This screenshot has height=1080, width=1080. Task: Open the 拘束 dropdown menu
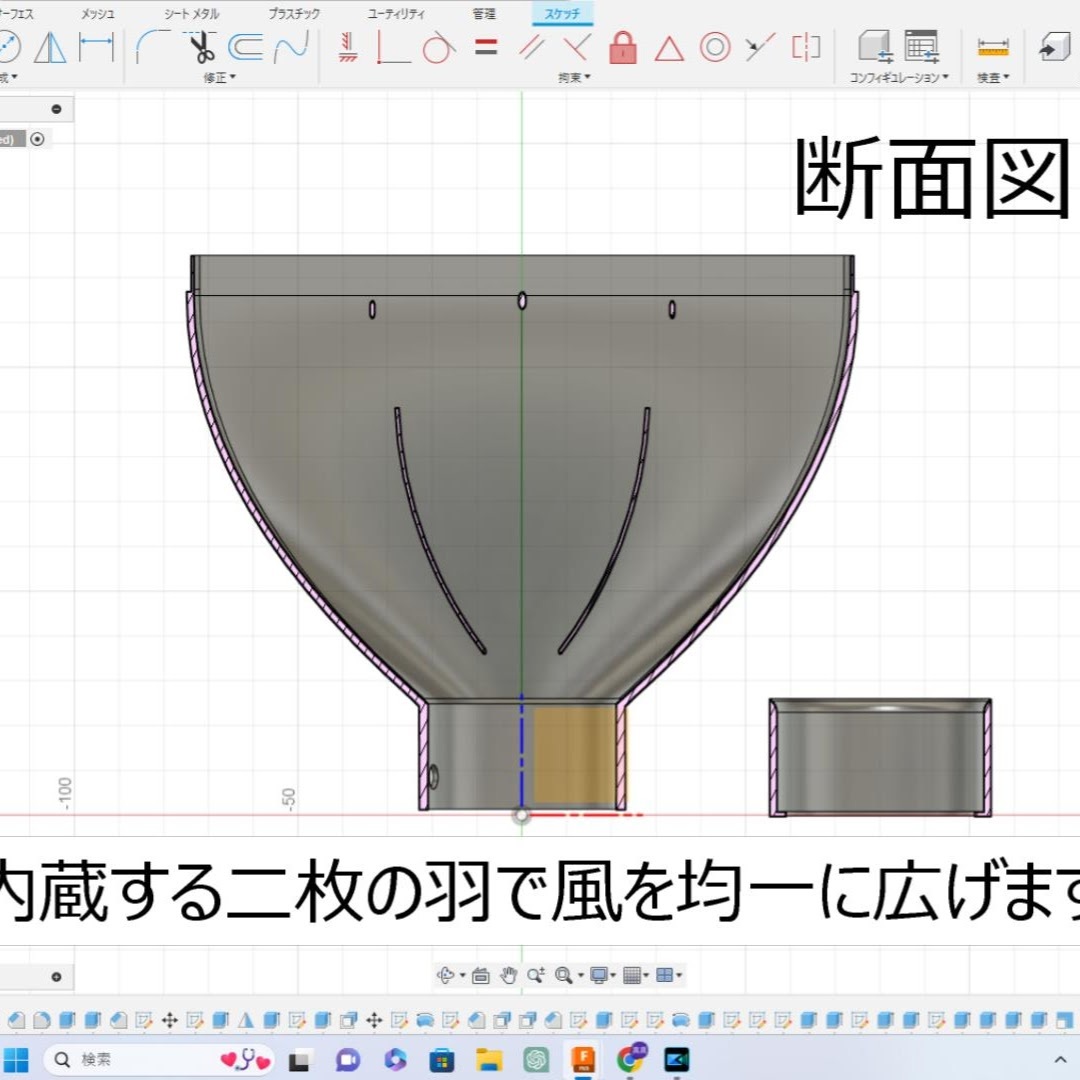click(x=574, y=78)
